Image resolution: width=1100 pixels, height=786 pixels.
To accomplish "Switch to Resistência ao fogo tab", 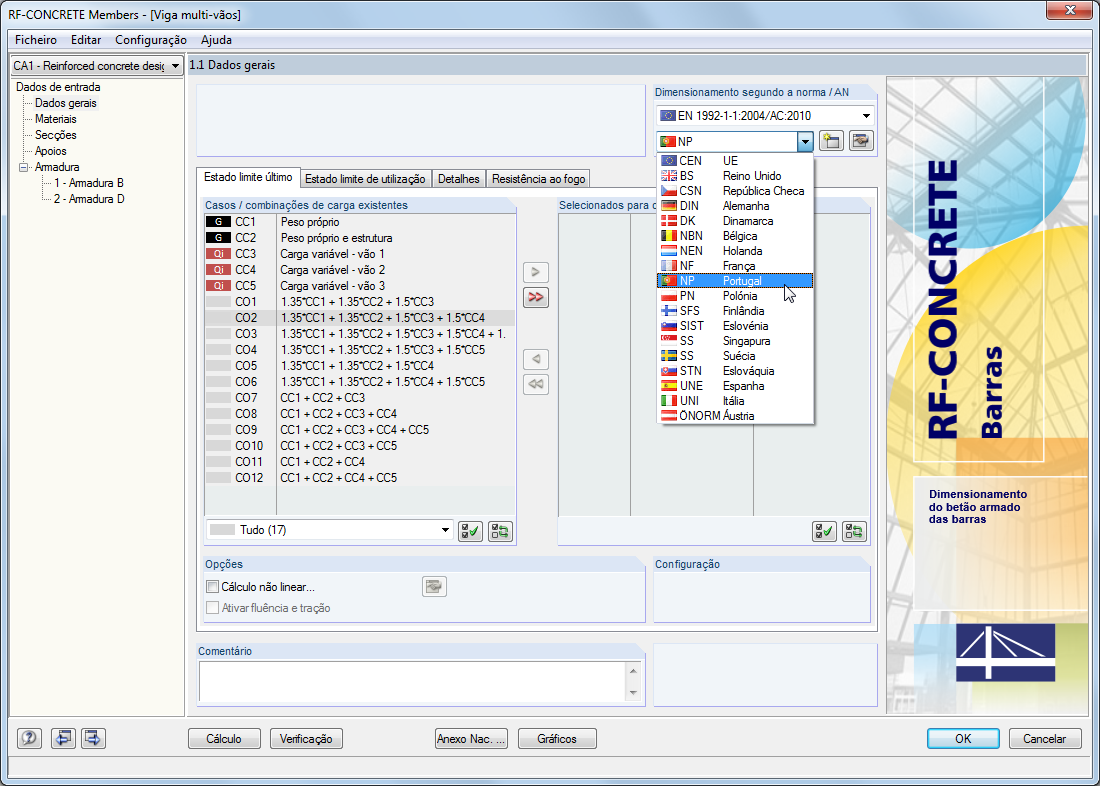I will (539, 179).
